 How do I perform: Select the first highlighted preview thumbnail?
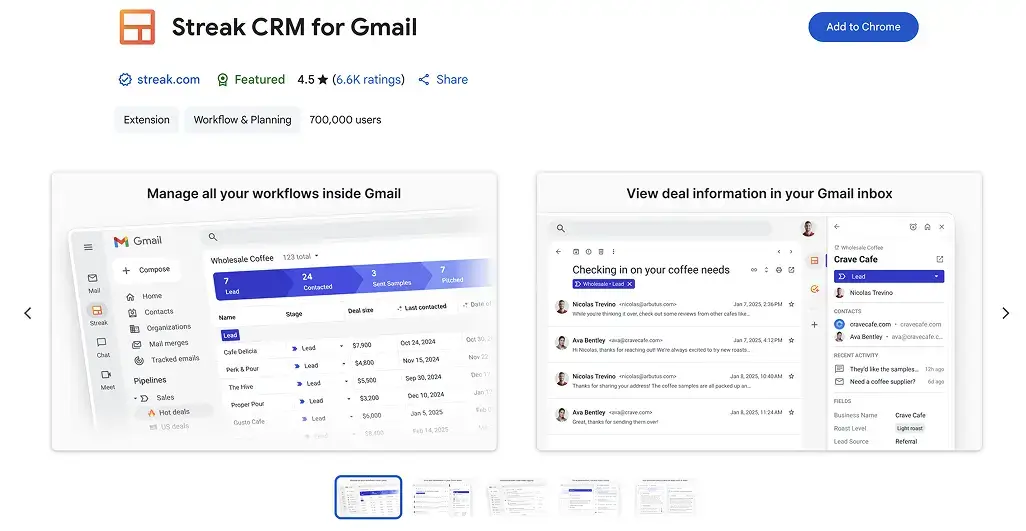click(x=368, y=497)
